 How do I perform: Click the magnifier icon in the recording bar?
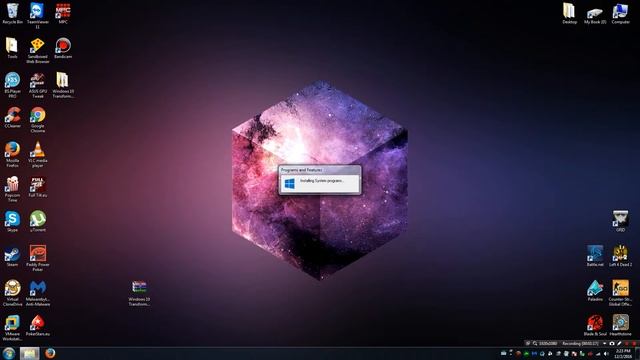535,344
